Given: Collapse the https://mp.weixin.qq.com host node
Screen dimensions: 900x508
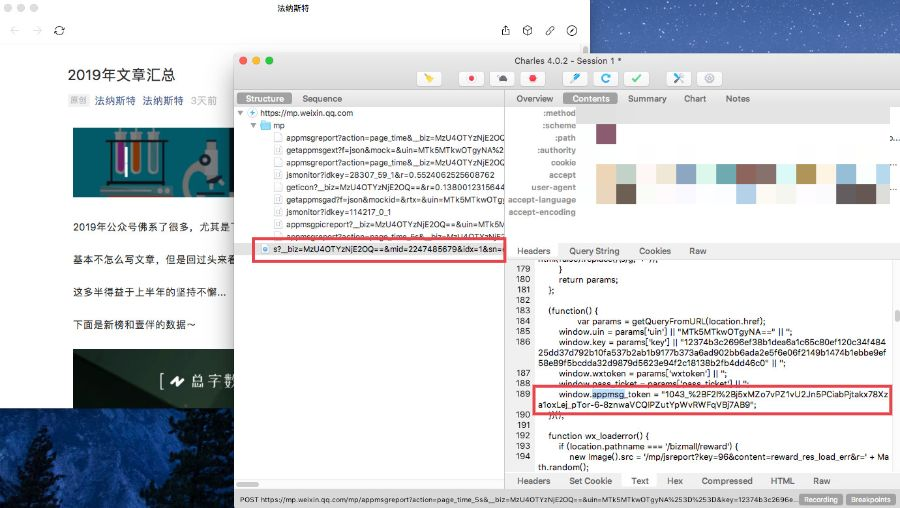Looking at the screenshot, I should pyautogui.click(x=240, y=113).
